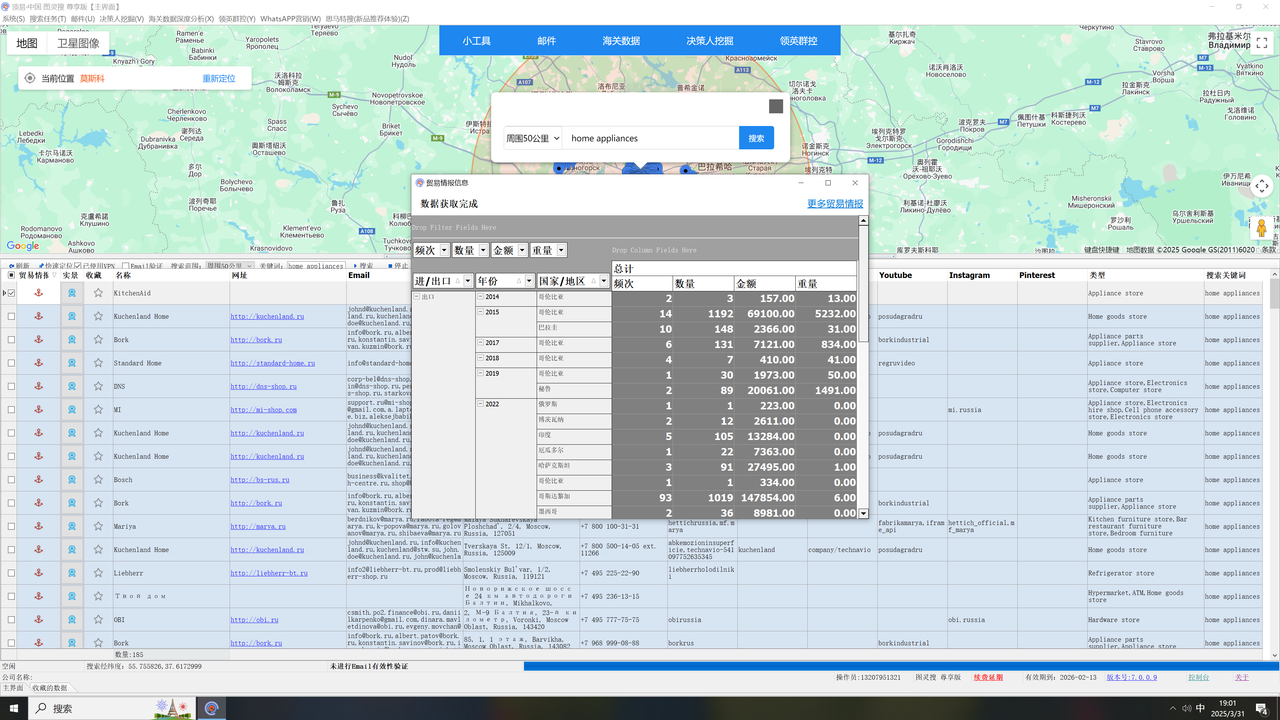This screenshot has width=1280, height=720.
Task: Select the 决策人挖掘 tab on map bar
Action: tap(709, 41)
